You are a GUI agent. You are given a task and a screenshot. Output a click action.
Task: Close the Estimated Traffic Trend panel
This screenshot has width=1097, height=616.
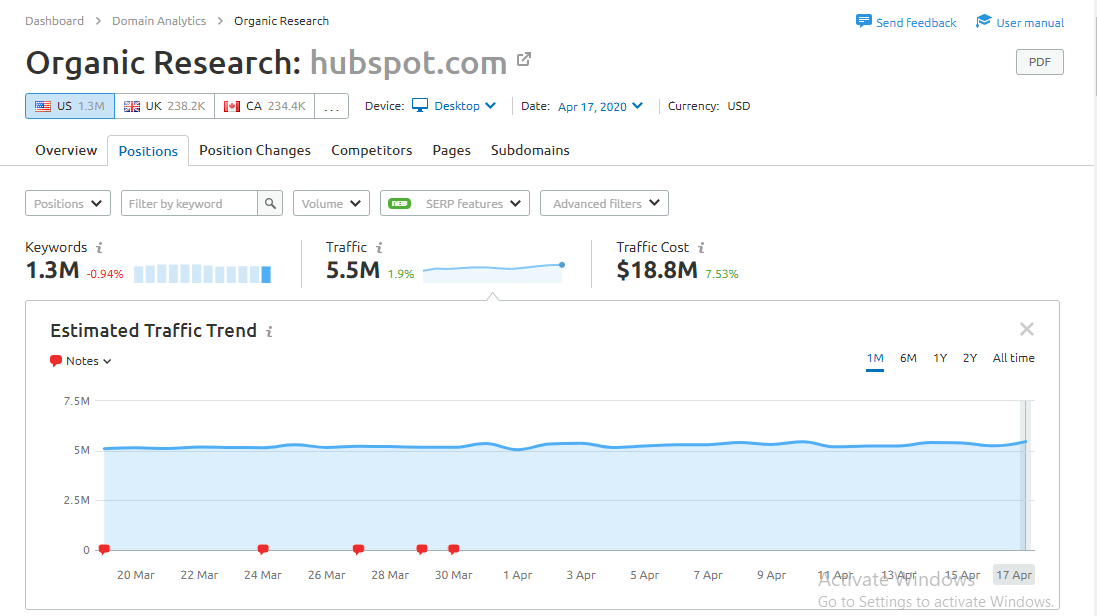click(1026, 329)
